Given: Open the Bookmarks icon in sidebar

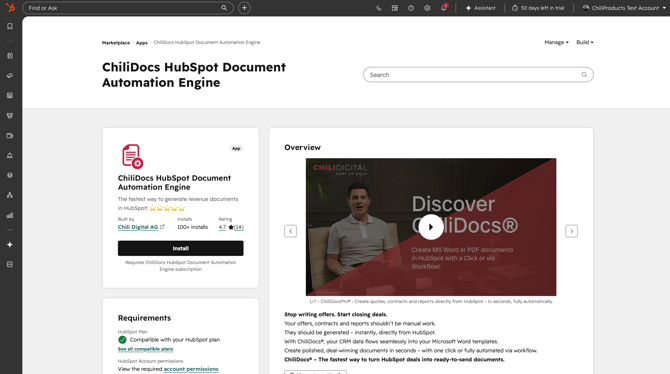Looking at the screenshot, I should click(x=10, y=27).
